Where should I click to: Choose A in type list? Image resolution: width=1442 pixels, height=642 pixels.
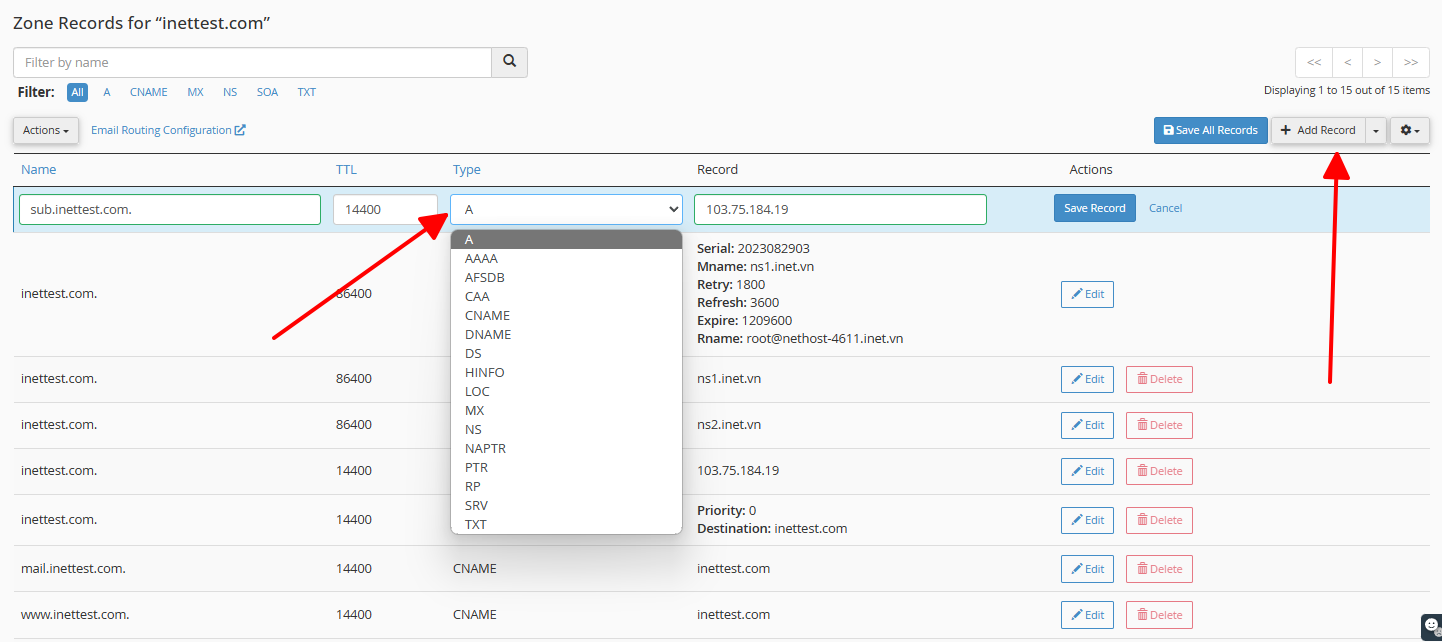(x=567, y=239)
